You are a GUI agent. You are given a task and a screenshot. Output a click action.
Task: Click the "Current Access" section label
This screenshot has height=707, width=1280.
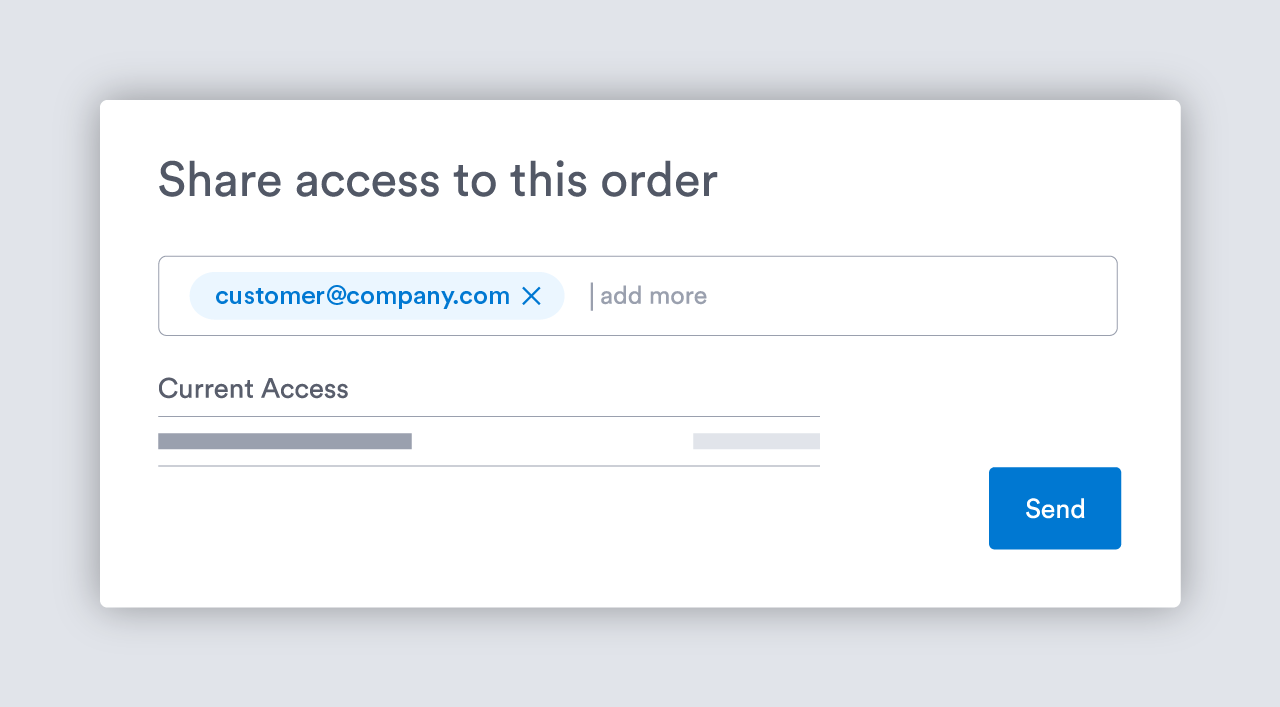point(253,389)
